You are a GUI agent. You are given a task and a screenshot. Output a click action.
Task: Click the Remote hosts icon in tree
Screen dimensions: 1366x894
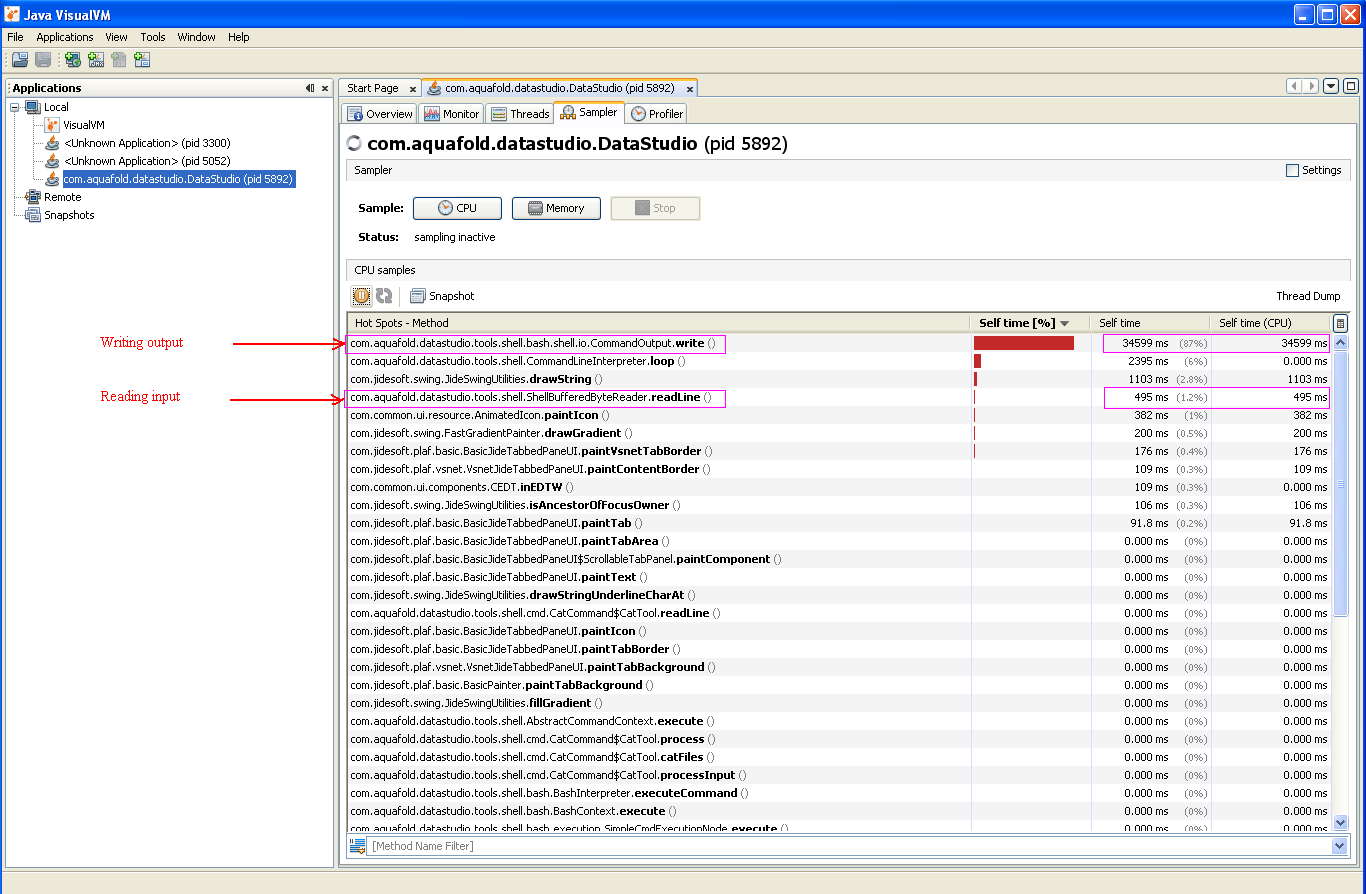coord(33,197)
